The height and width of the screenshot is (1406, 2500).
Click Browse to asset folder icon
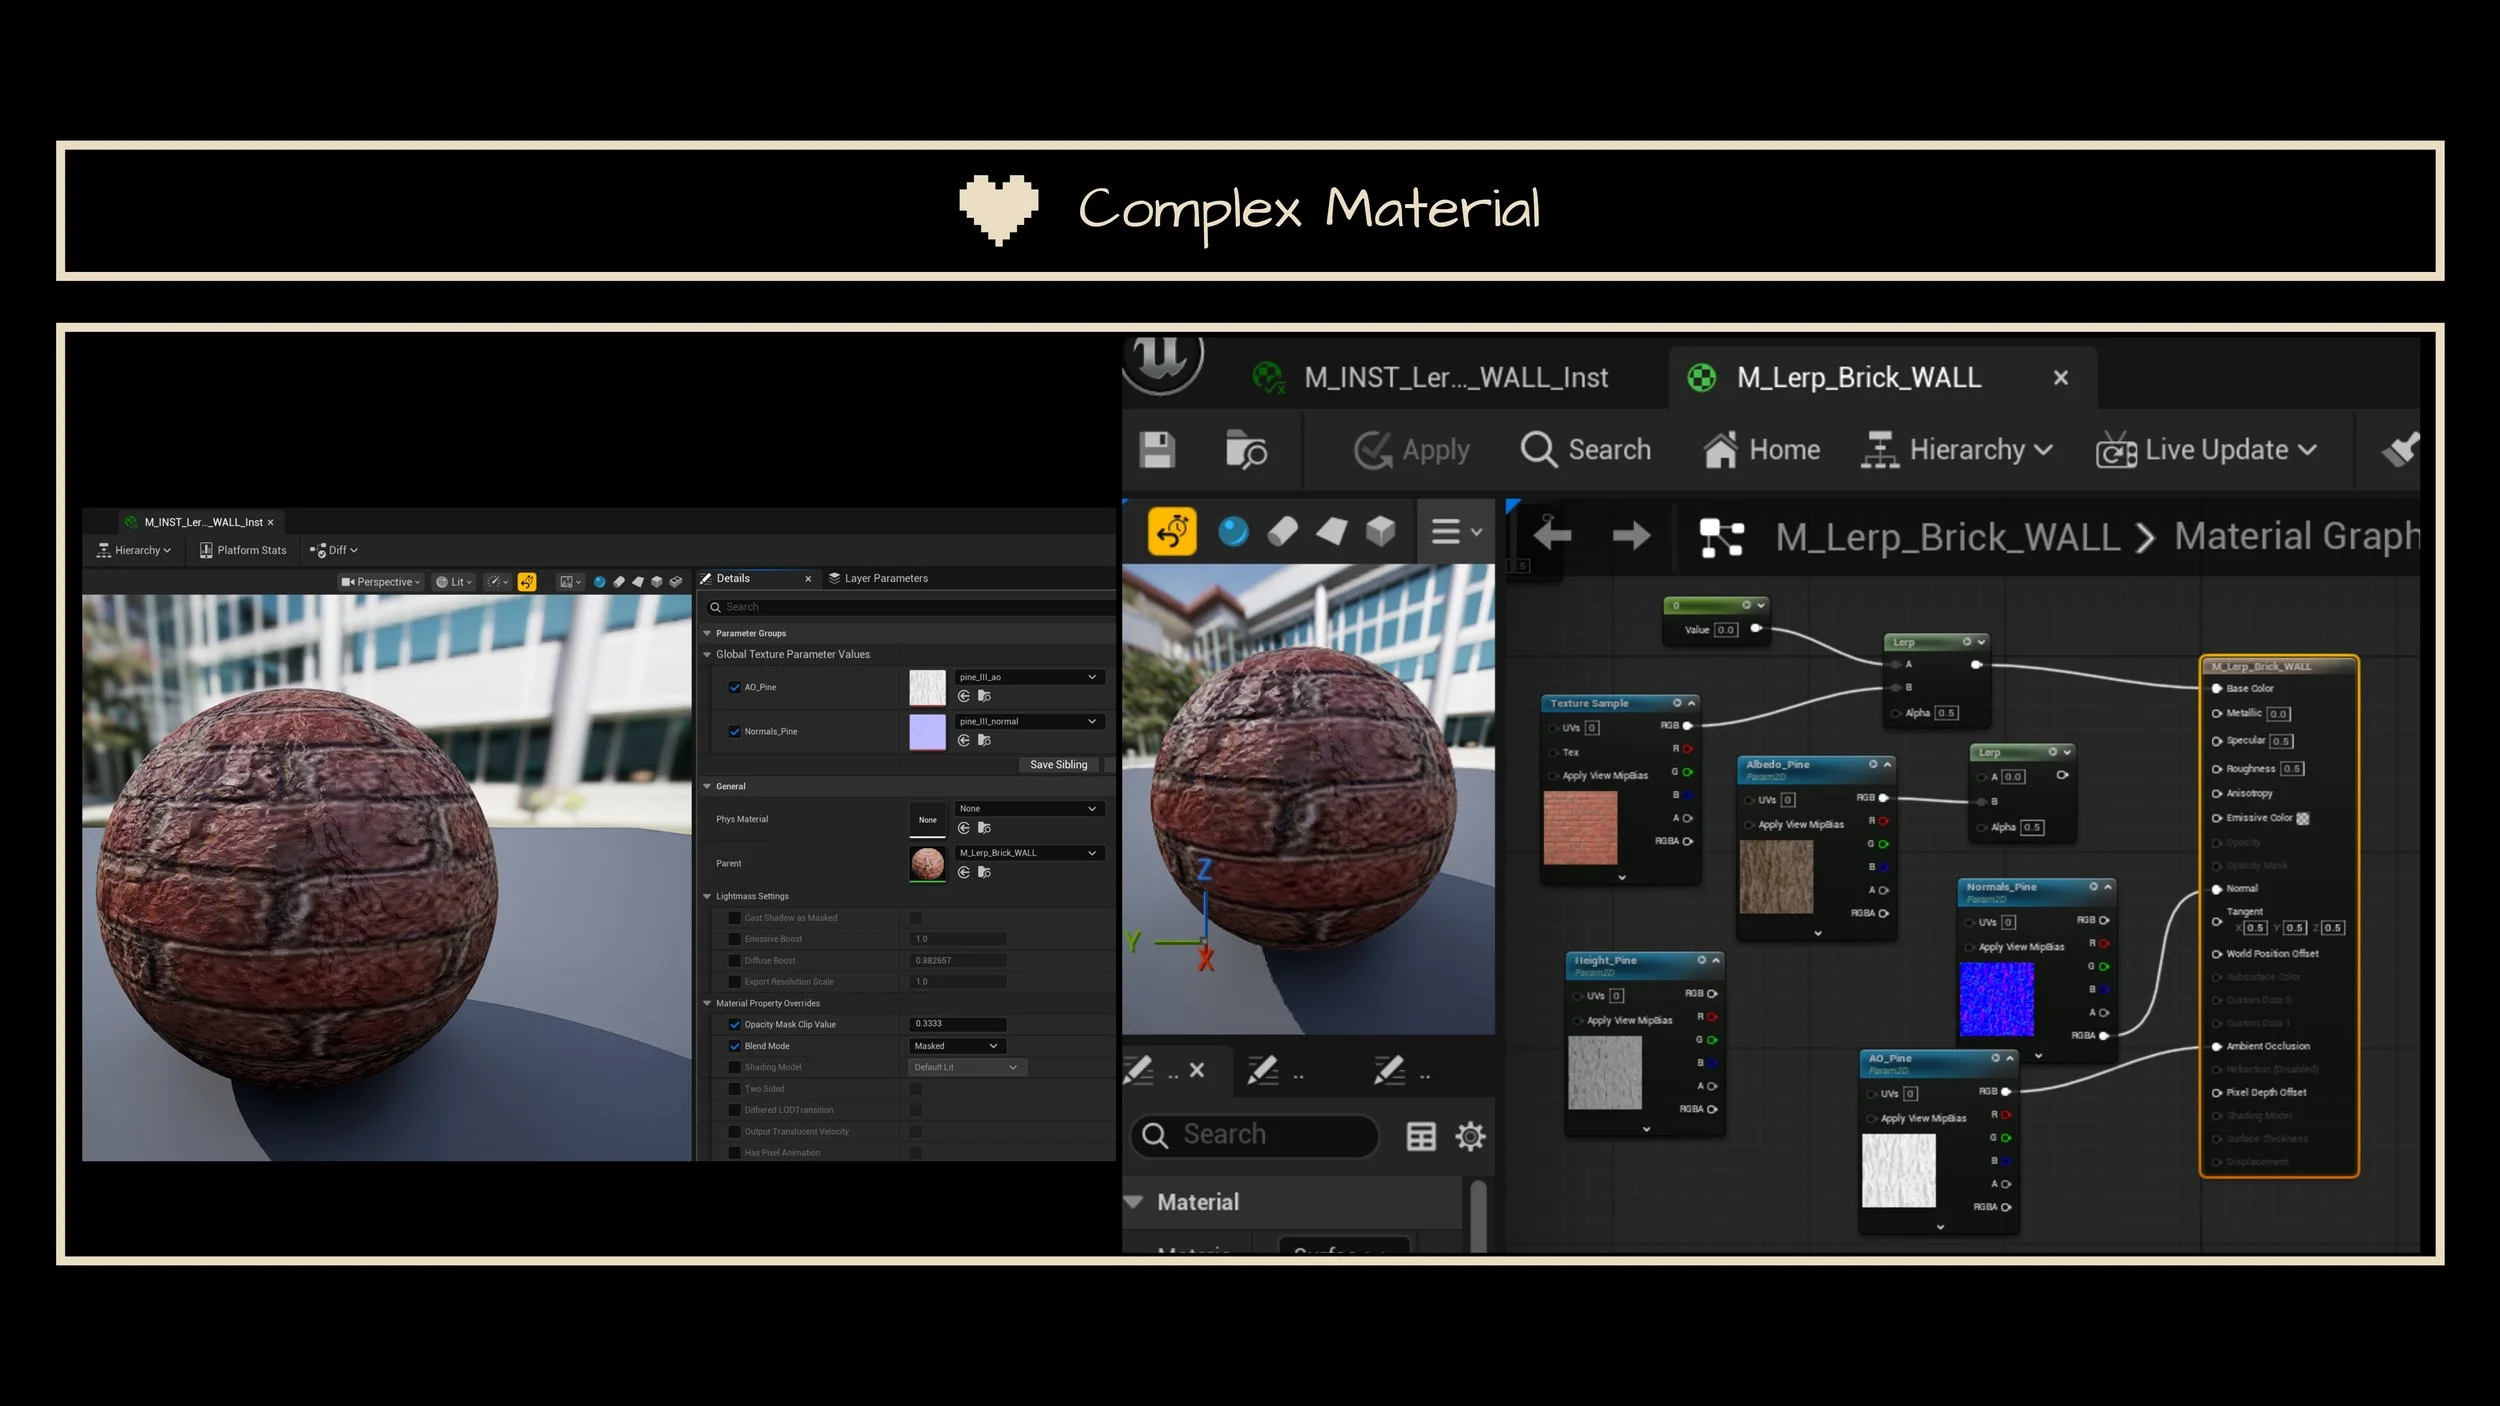click(x=1246, y=450)
